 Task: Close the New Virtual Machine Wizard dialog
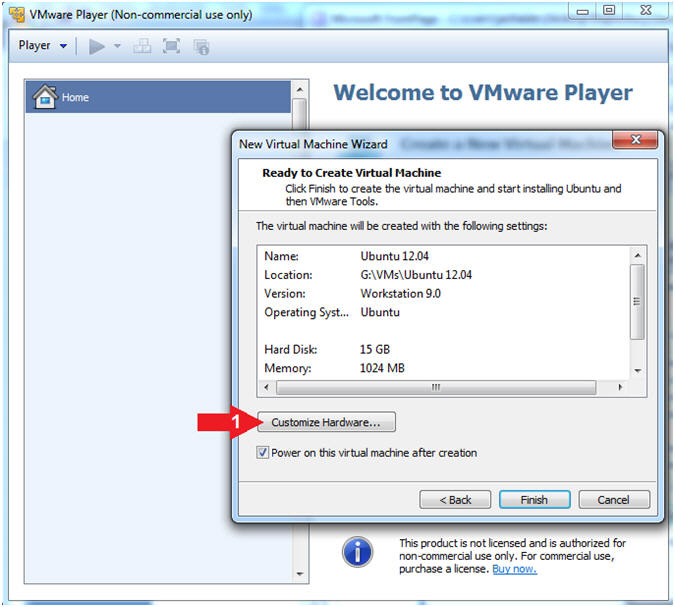[x=635, y=140]
